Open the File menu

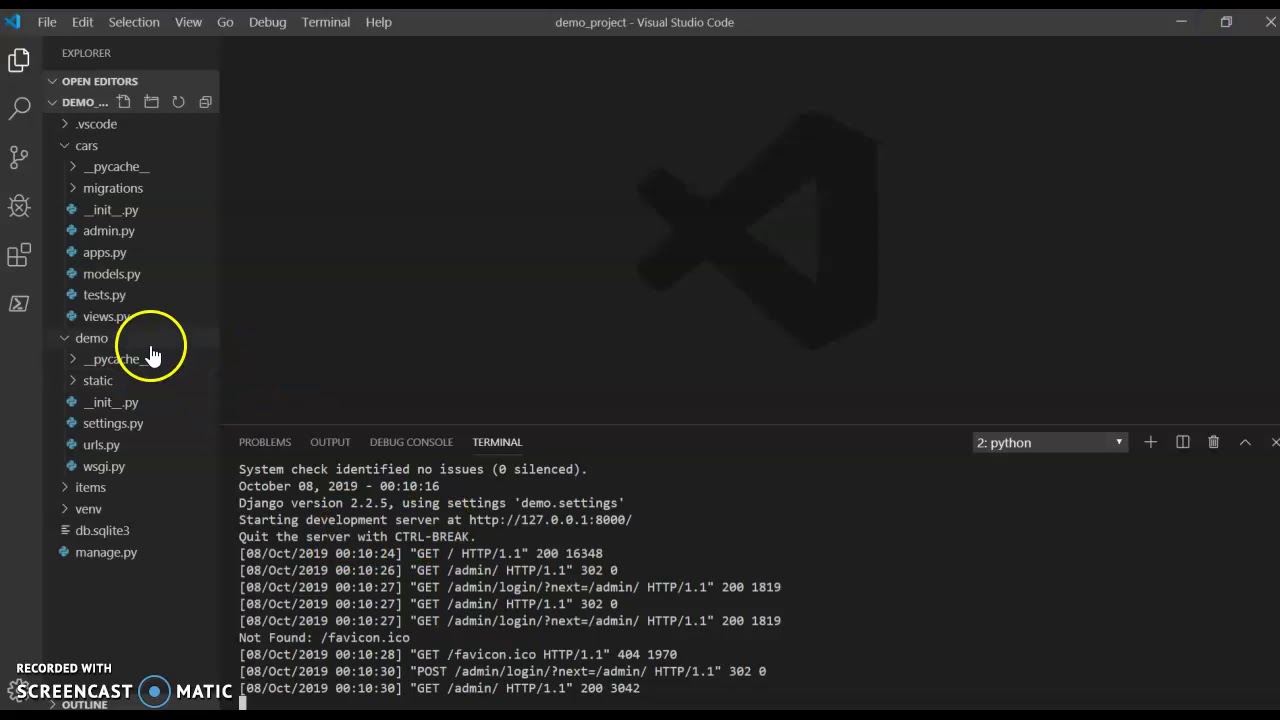pos(47,22)
